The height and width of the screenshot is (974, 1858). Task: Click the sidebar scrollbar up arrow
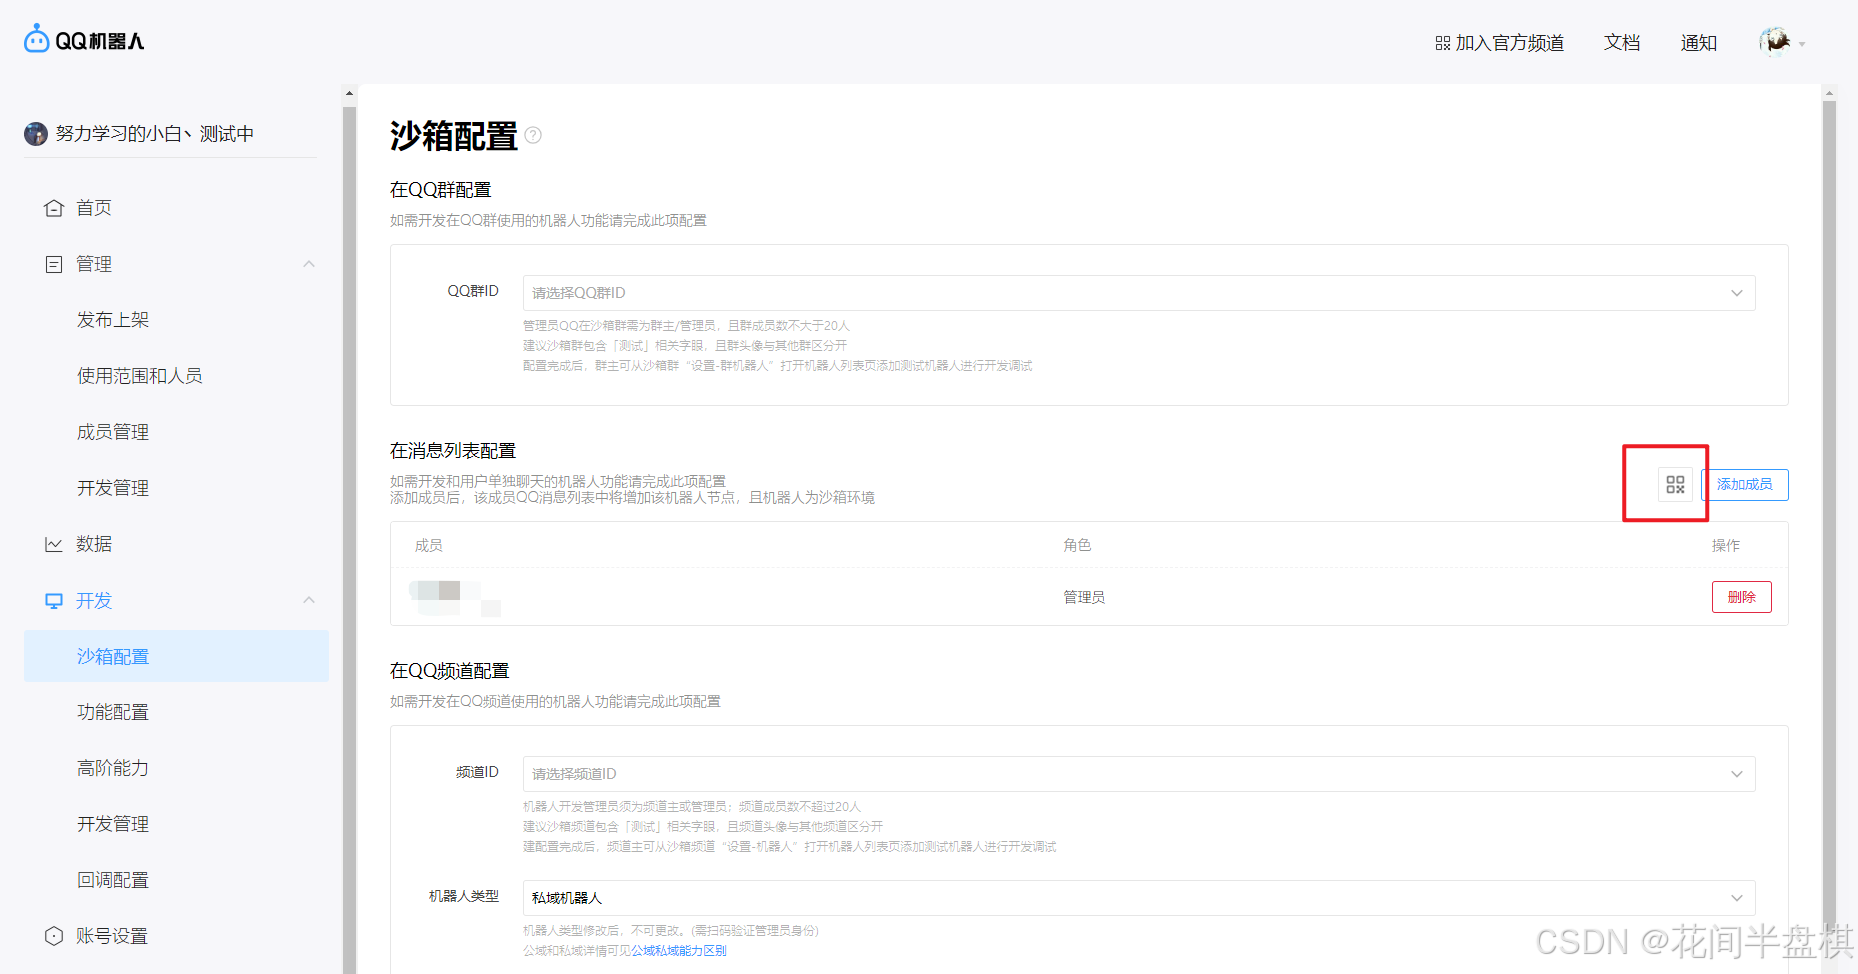[x=349, y=93]
